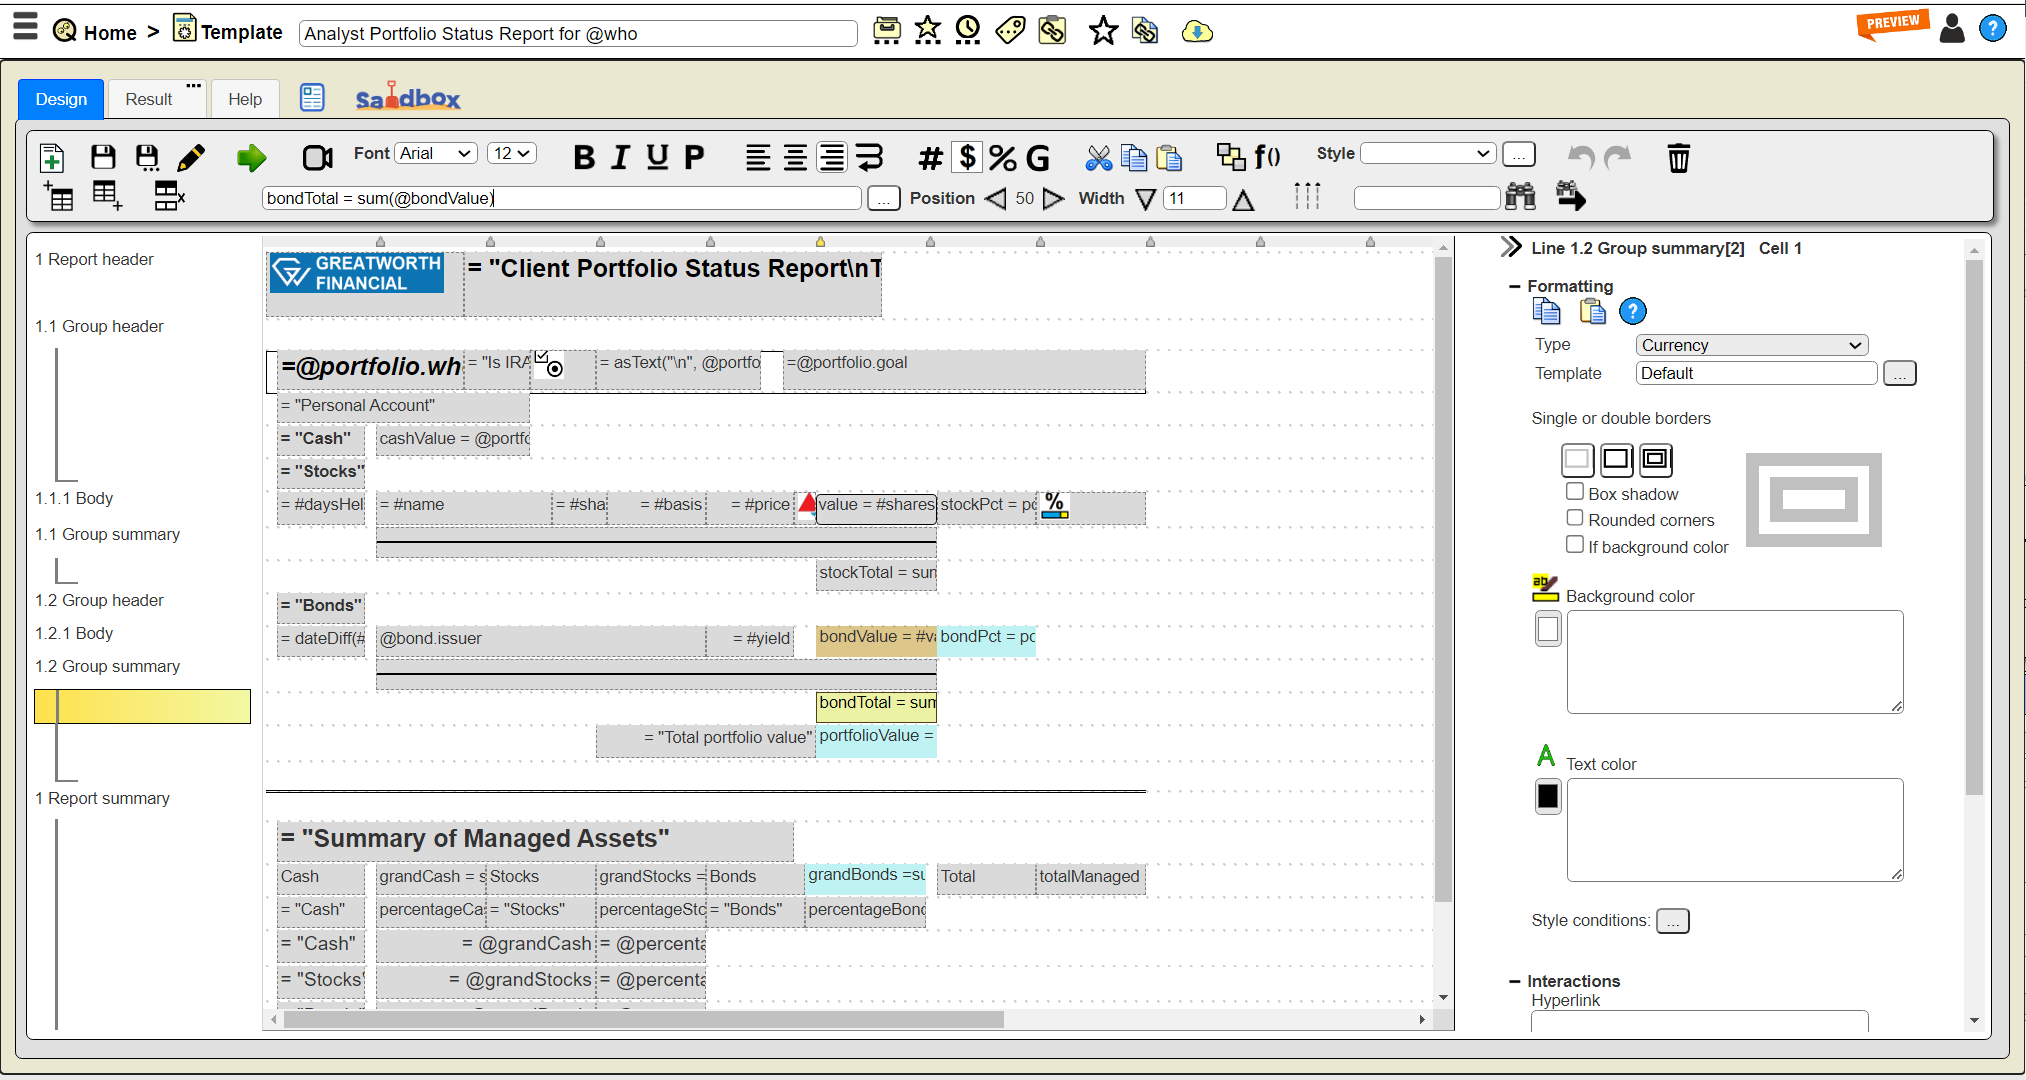The image size is (2026, 1080).
Task: Click the binoculars search icon
Action: pyautogui.click(x=1520, y=196)
